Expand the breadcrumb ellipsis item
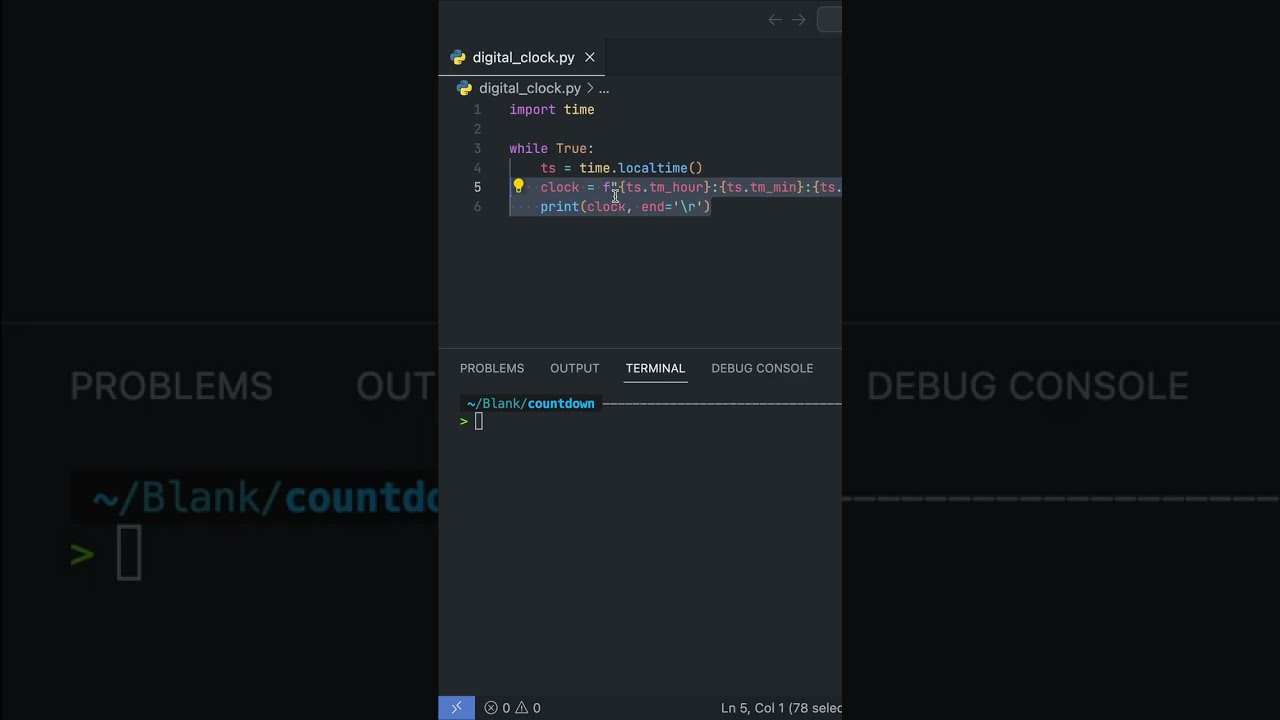 (603, 88)
